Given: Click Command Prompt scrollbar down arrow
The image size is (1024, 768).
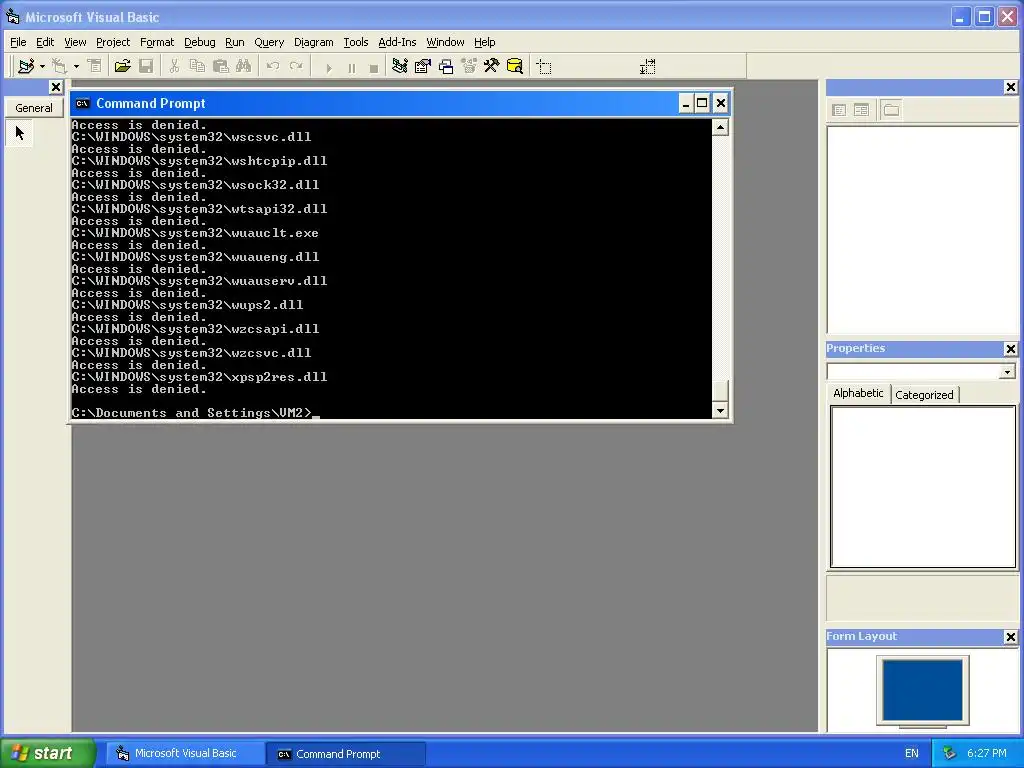Looking at the screenshot, I should click(720, 411).
